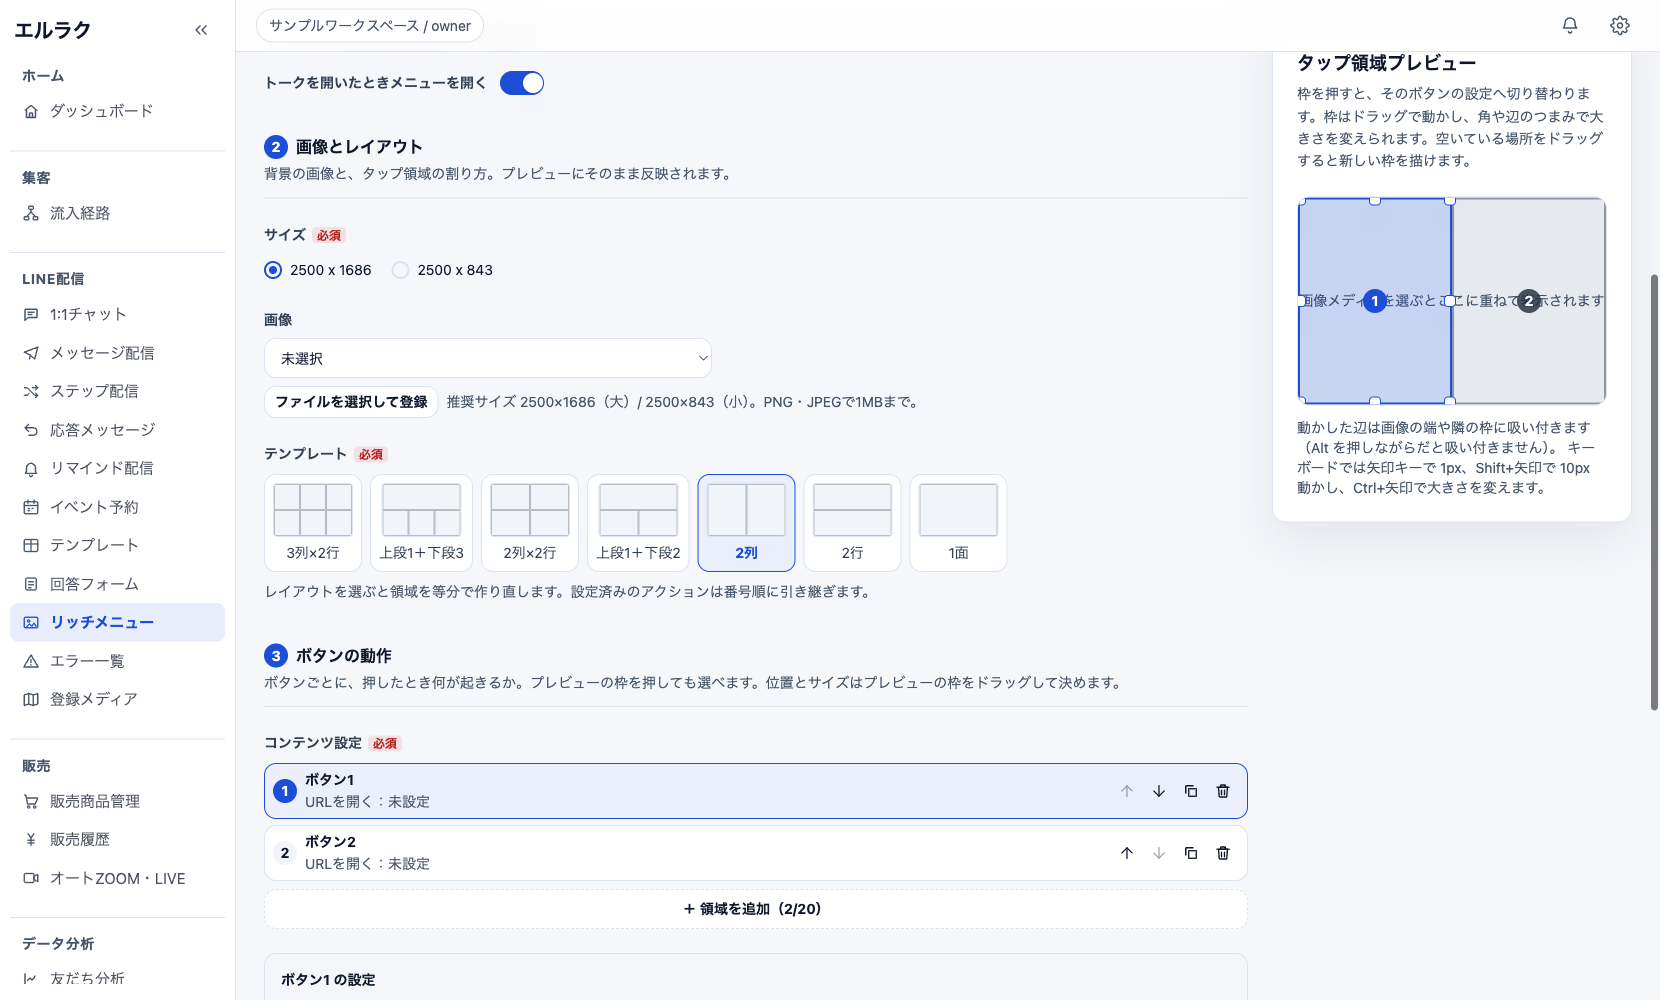Image resolution: width=1660 pixels, height=1000 pixels.
Task: Navigate to メッセージ配信
Action: coord(117,353)
